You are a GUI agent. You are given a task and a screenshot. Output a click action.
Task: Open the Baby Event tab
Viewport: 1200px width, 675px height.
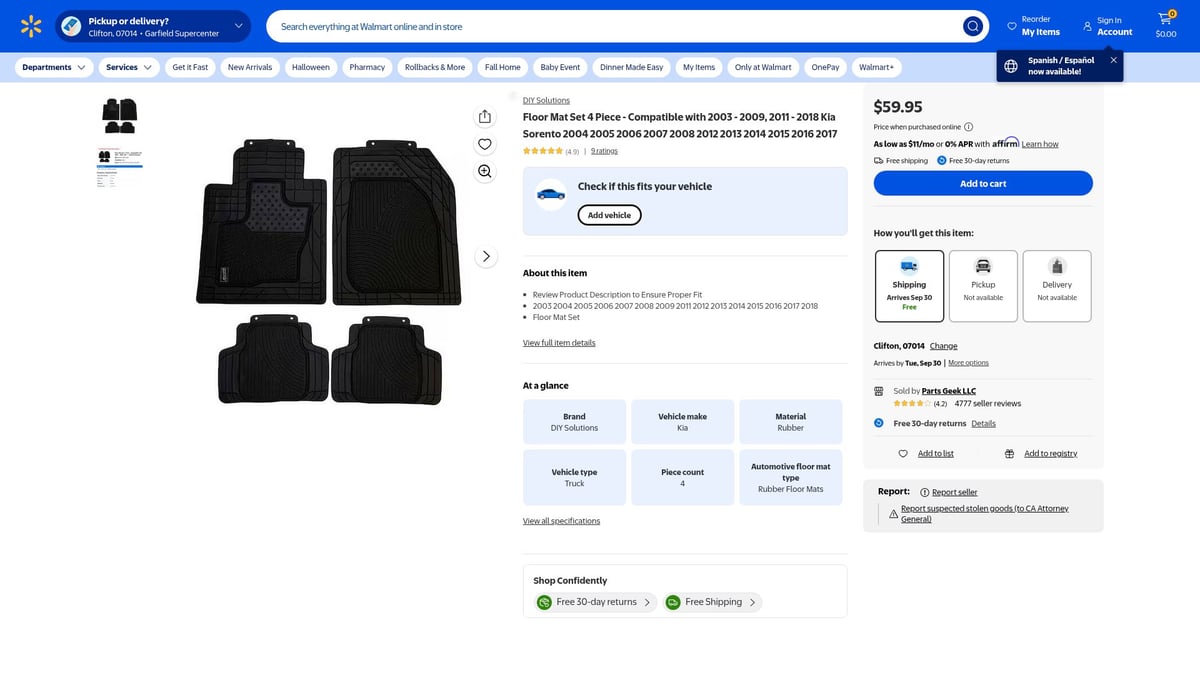(x=560, y=67)
